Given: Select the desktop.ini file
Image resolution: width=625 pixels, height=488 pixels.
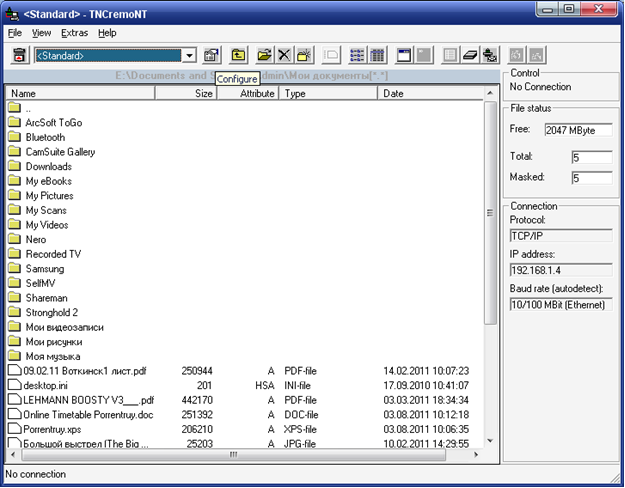Looking at the screenshot, I should tap(47, 385).
